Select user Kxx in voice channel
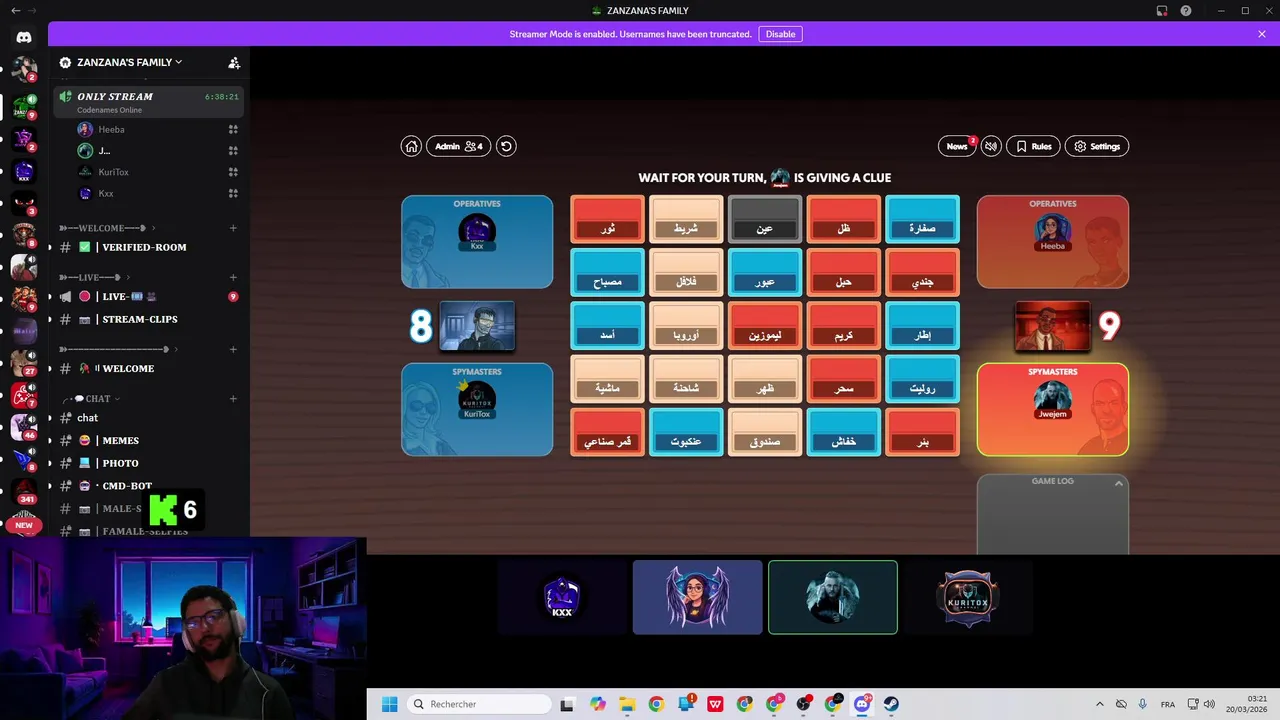This screenshot has width=1280, height=720. [105, 193]
